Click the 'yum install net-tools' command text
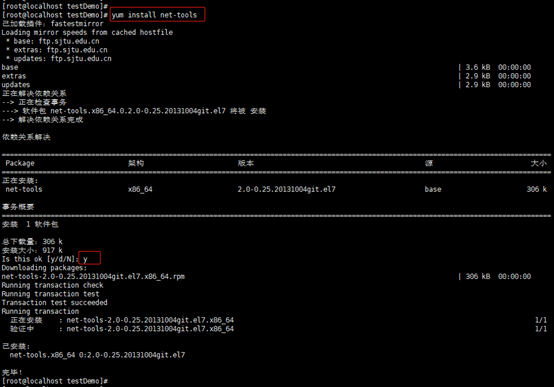 154,15
